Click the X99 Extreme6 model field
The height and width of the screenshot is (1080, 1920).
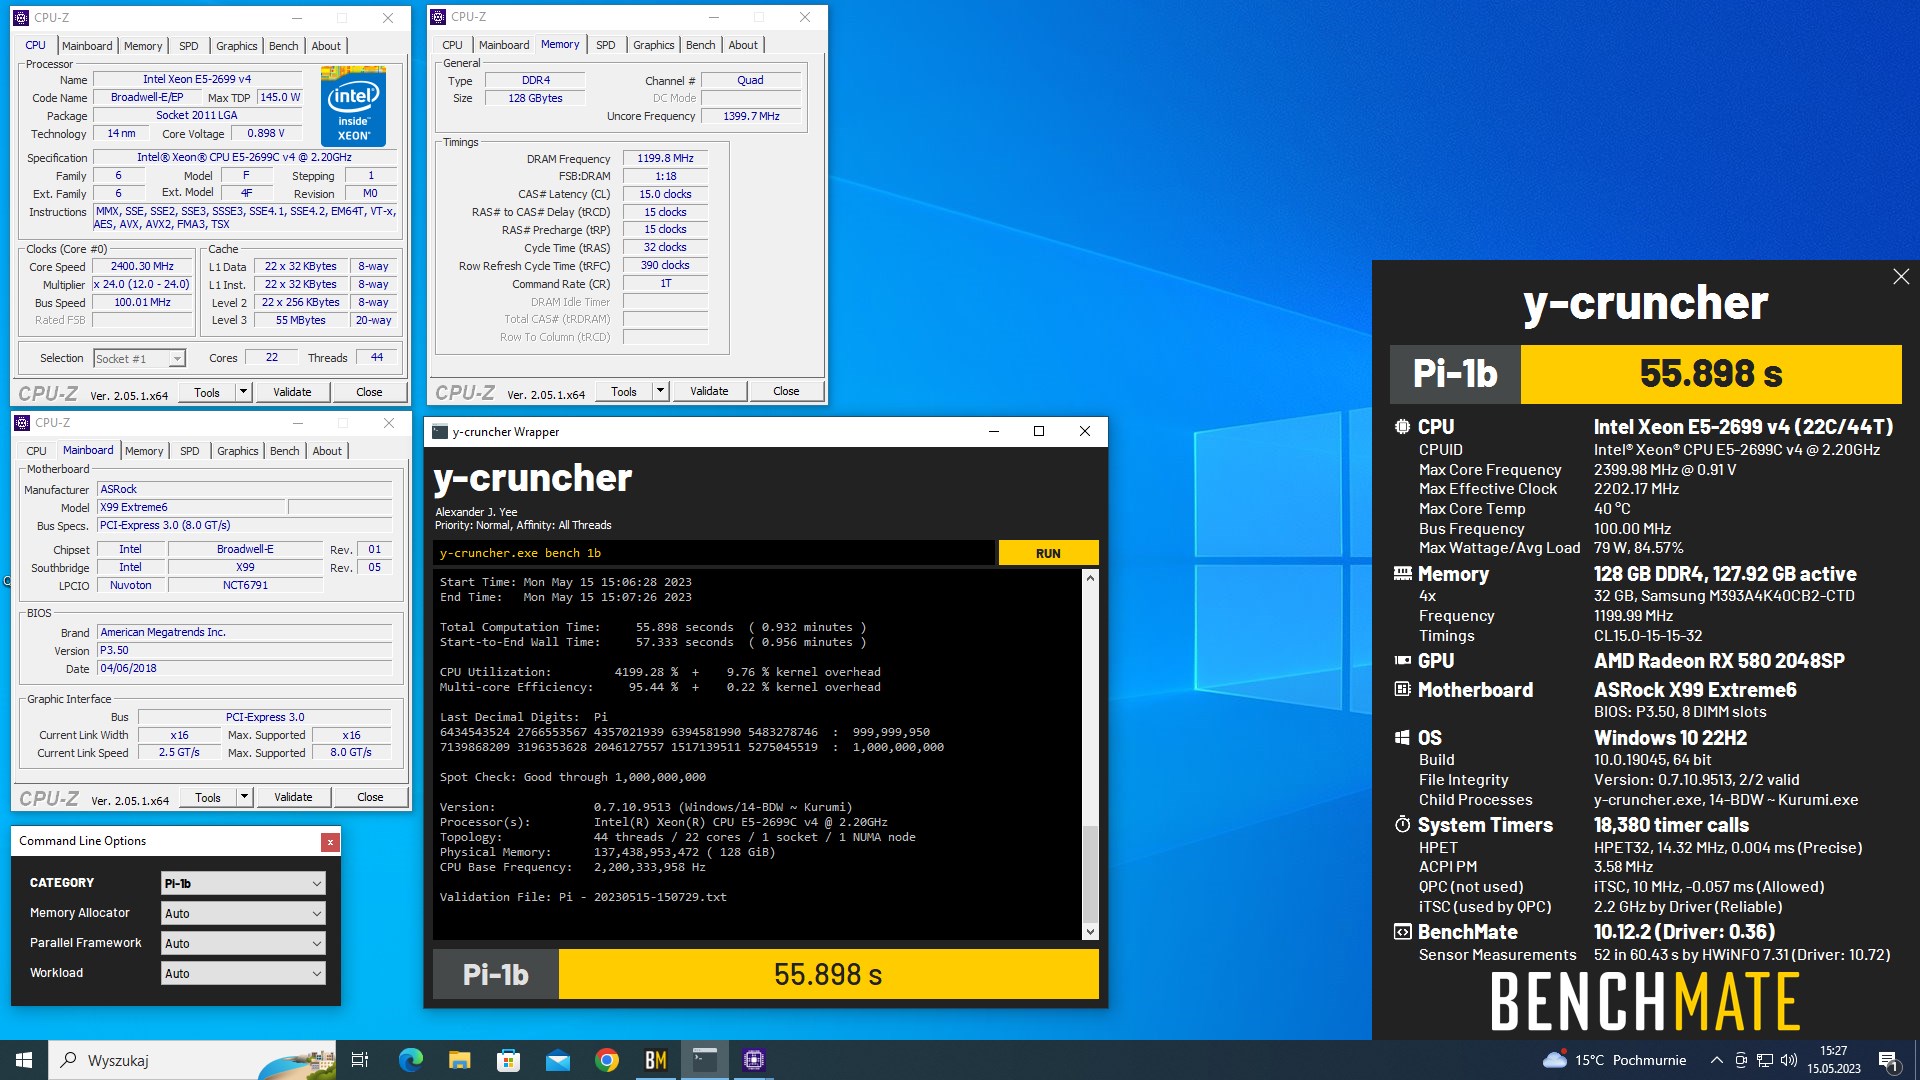[190, 507]
